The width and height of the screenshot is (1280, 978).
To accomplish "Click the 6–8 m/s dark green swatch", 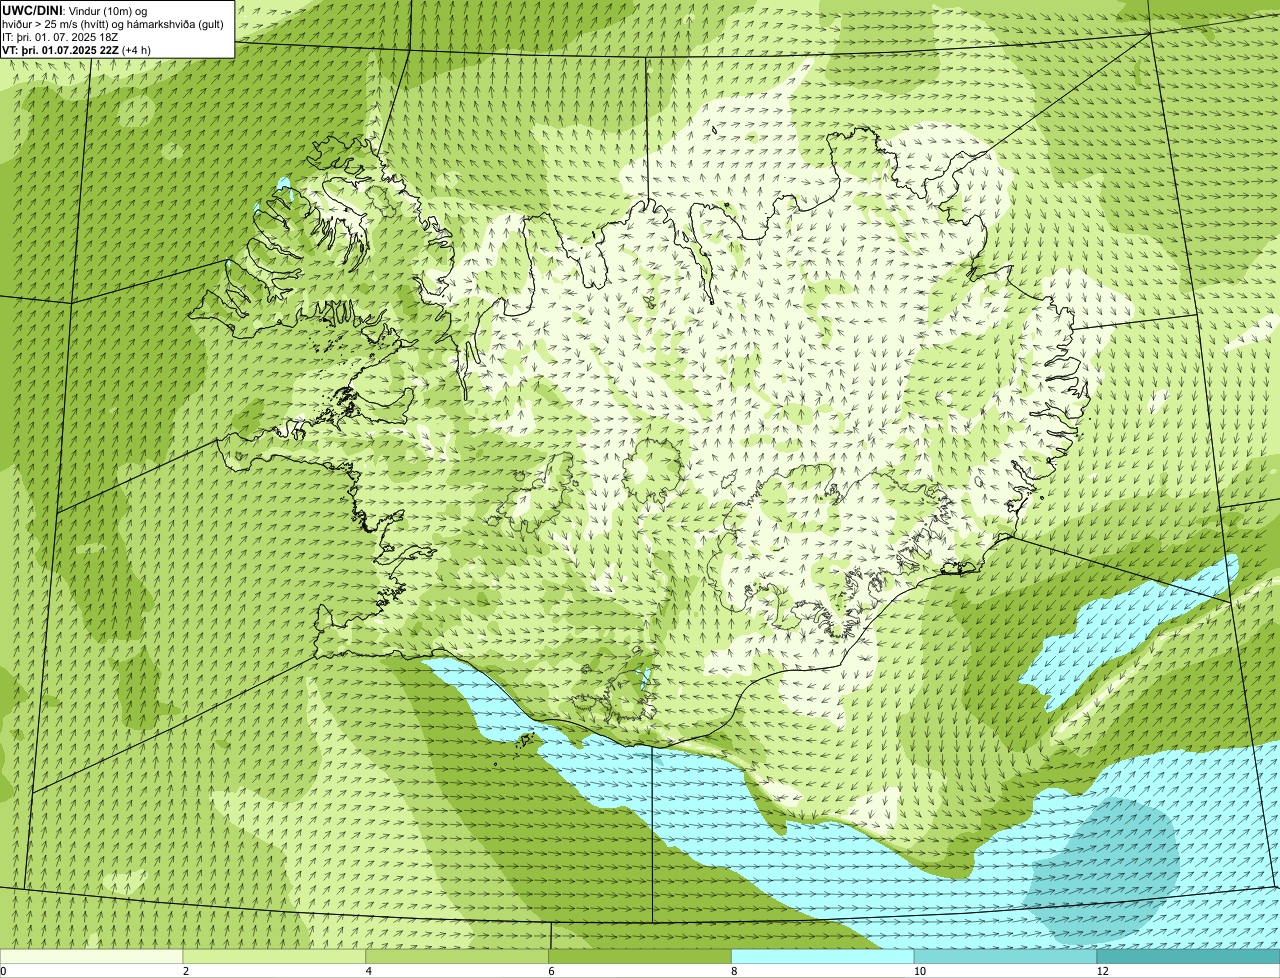I will click(x=641, y=957).
